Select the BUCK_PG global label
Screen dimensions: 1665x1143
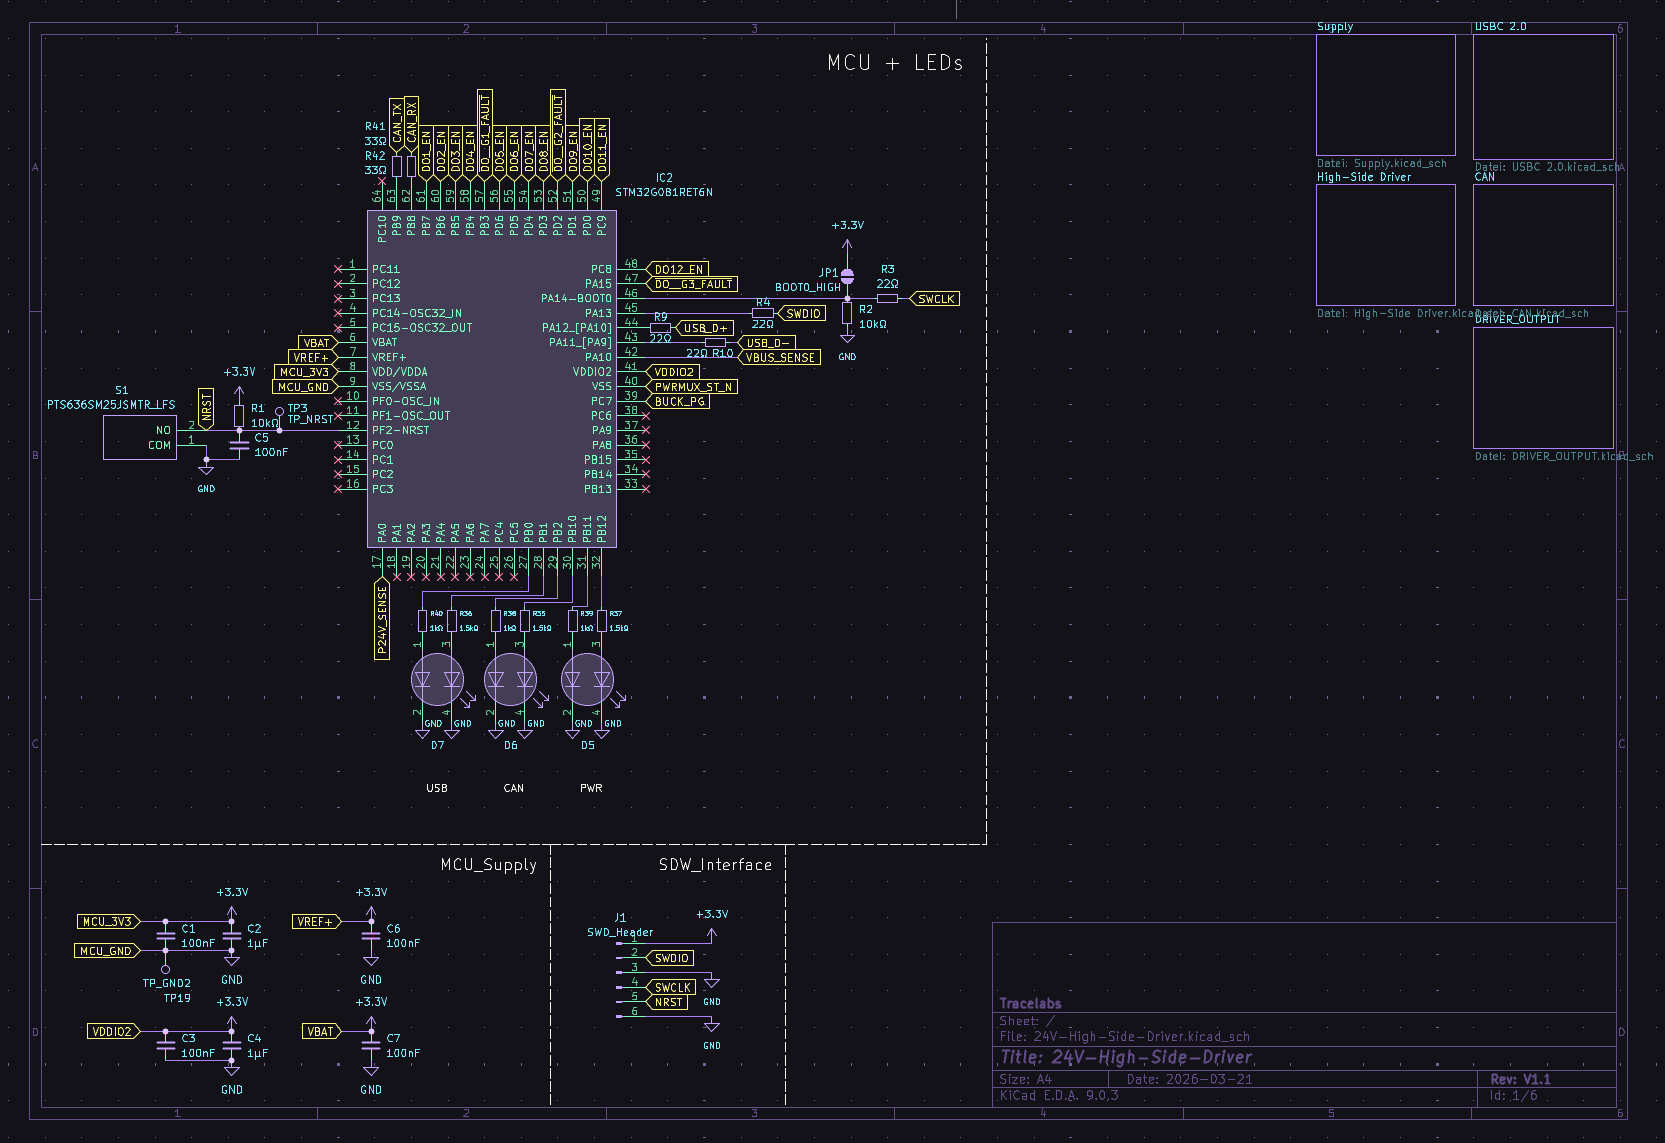point(679,401)
